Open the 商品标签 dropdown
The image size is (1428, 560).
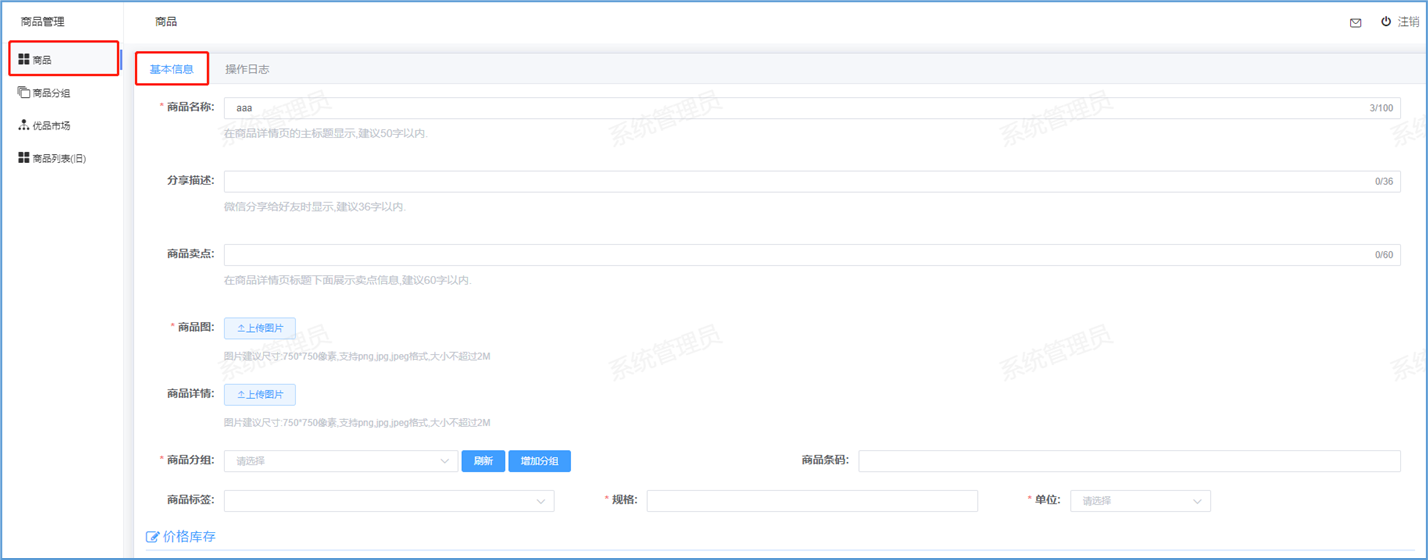pyautogui.click(x=389, y=501)
